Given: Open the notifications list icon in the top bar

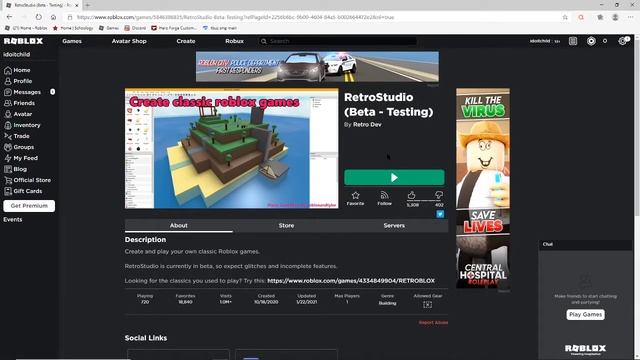Looking at the screenshot, I should 573,41.
